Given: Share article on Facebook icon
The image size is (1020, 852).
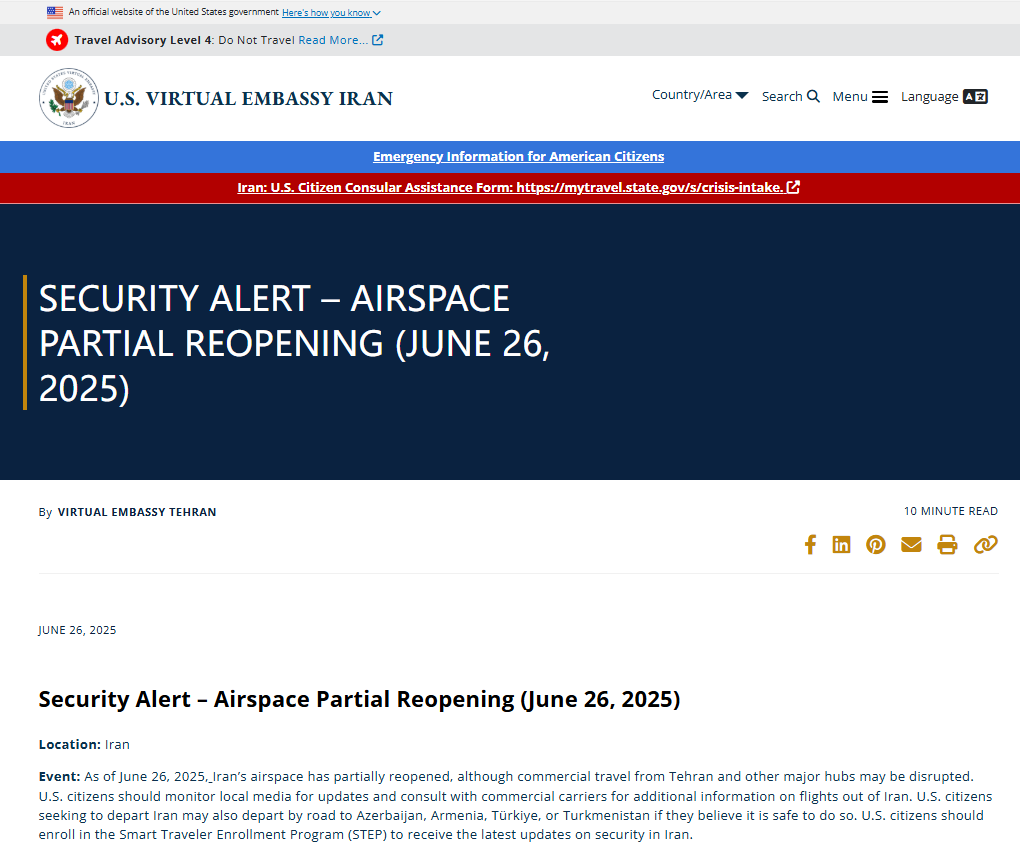Looking at the screenshot, I should click(x=810, y=545).
